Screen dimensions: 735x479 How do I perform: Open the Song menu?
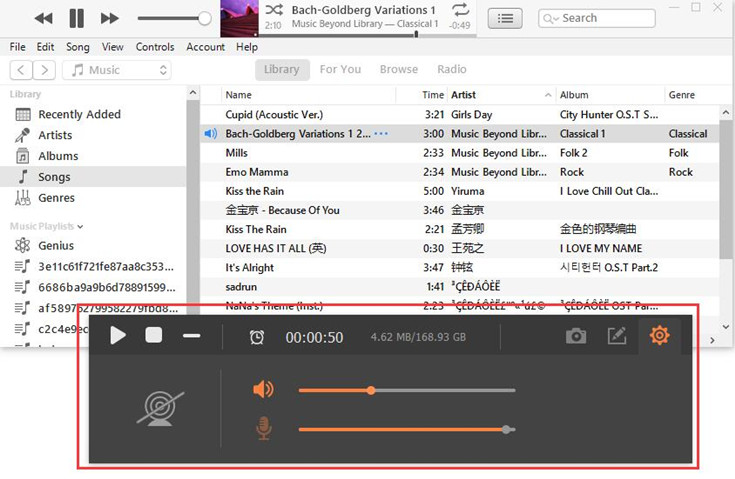(78, 47)
